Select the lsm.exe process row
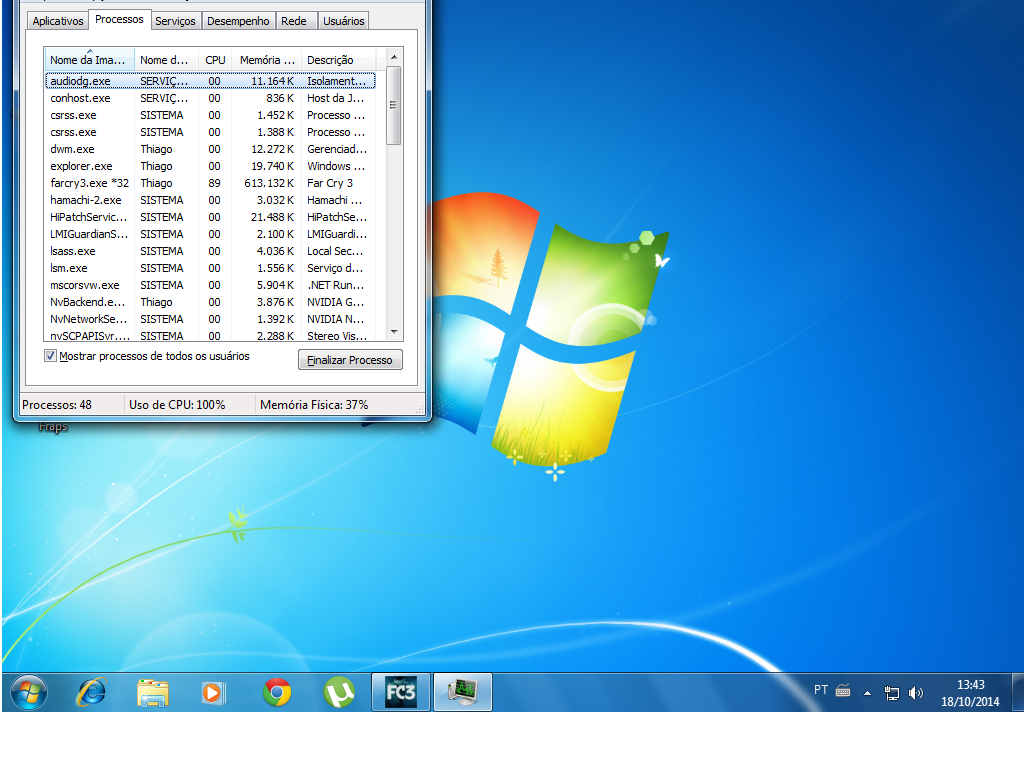The height and width of the screenshot is (768, 1024). coord(210,268)
